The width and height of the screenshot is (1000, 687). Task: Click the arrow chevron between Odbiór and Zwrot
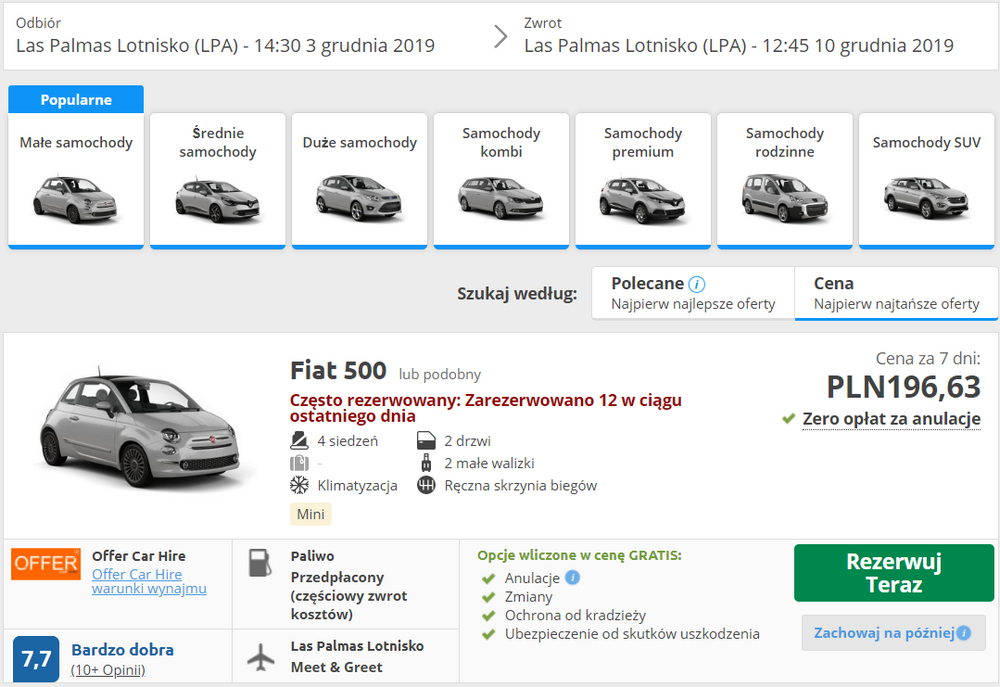tap(501, 36)
